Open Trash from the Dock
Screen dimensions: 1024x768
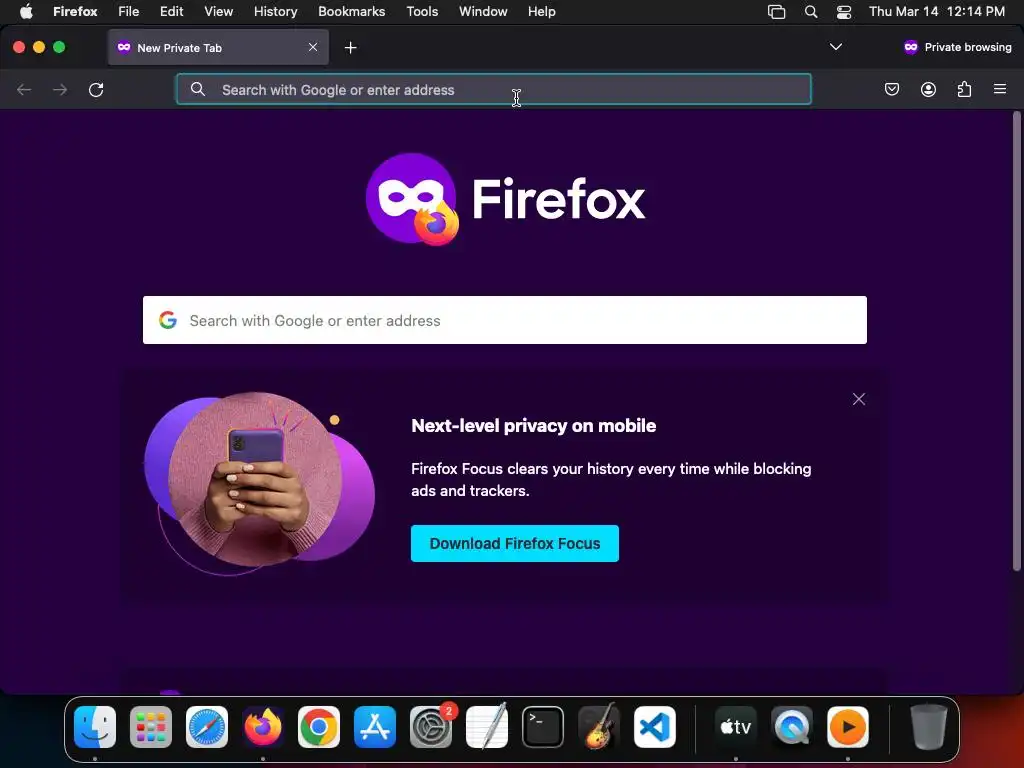[928, 727]
